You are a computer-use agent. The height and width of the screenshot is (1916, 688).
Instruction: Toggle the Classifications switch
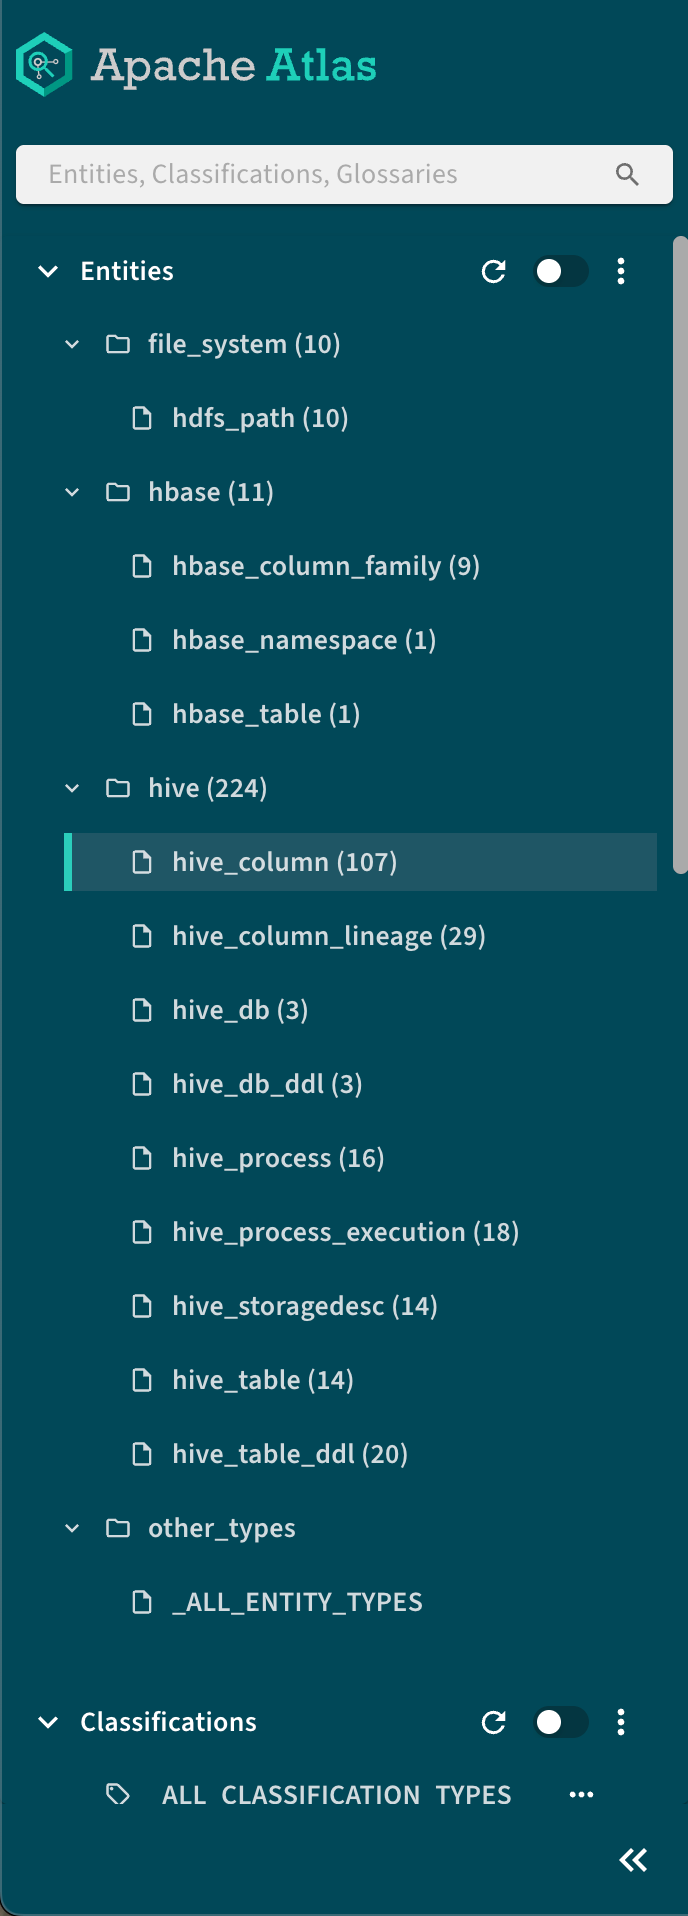tap(560, 1722)
